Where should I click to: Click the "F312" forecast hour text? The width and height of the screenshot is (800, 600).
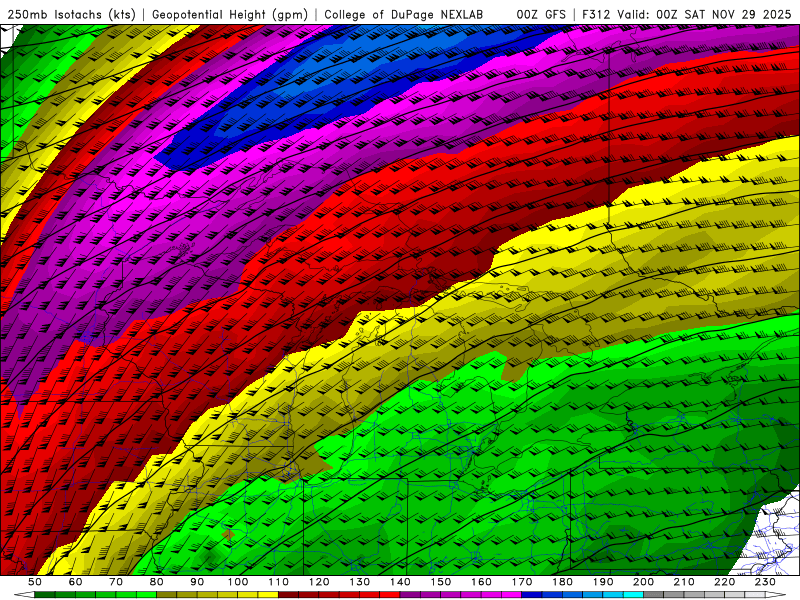pyautogui.click(x=596, y=15)
